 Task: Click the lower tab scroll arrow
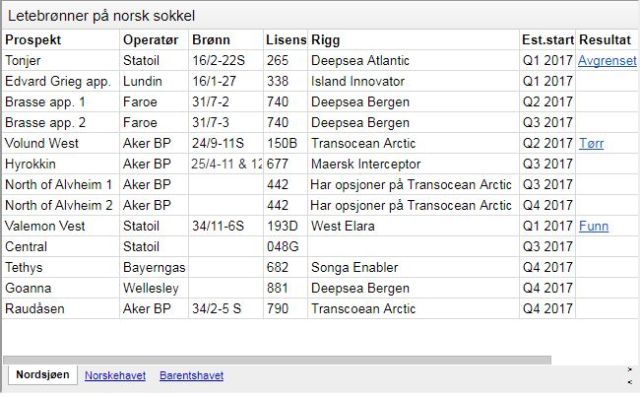click(x=630, y=382)
